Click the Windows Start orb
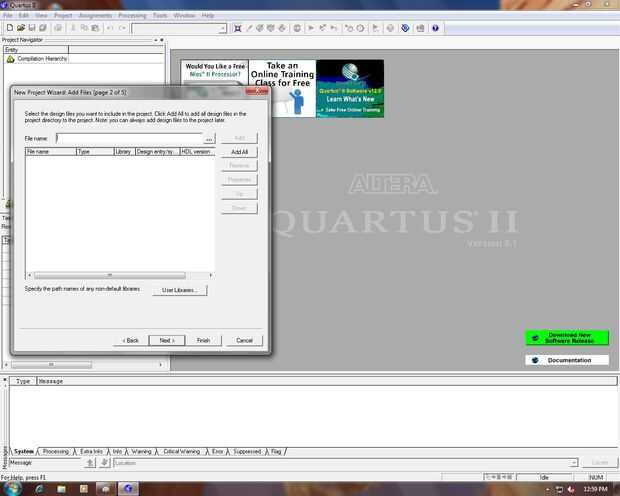Image resolution: width=620 pixels, height=496 pixels. point(12,489)
